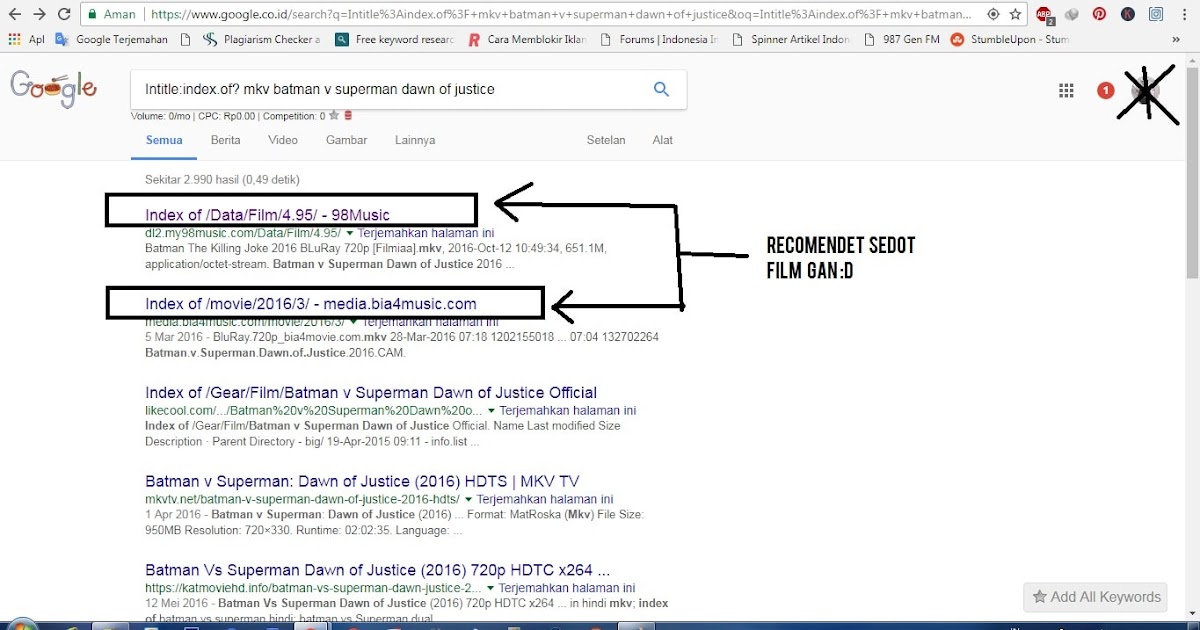The image size is (1200, 630).
Task: Open the Apl apps shortcut
Action: pos(26,40)
